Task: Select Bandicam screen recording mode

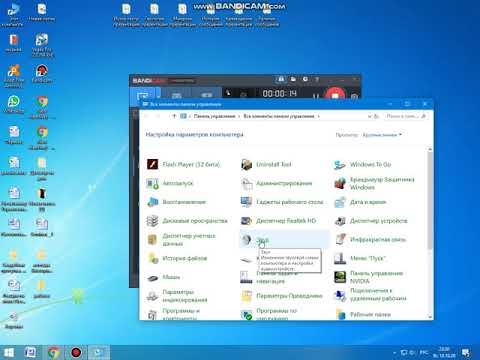Action: [143, 95]
